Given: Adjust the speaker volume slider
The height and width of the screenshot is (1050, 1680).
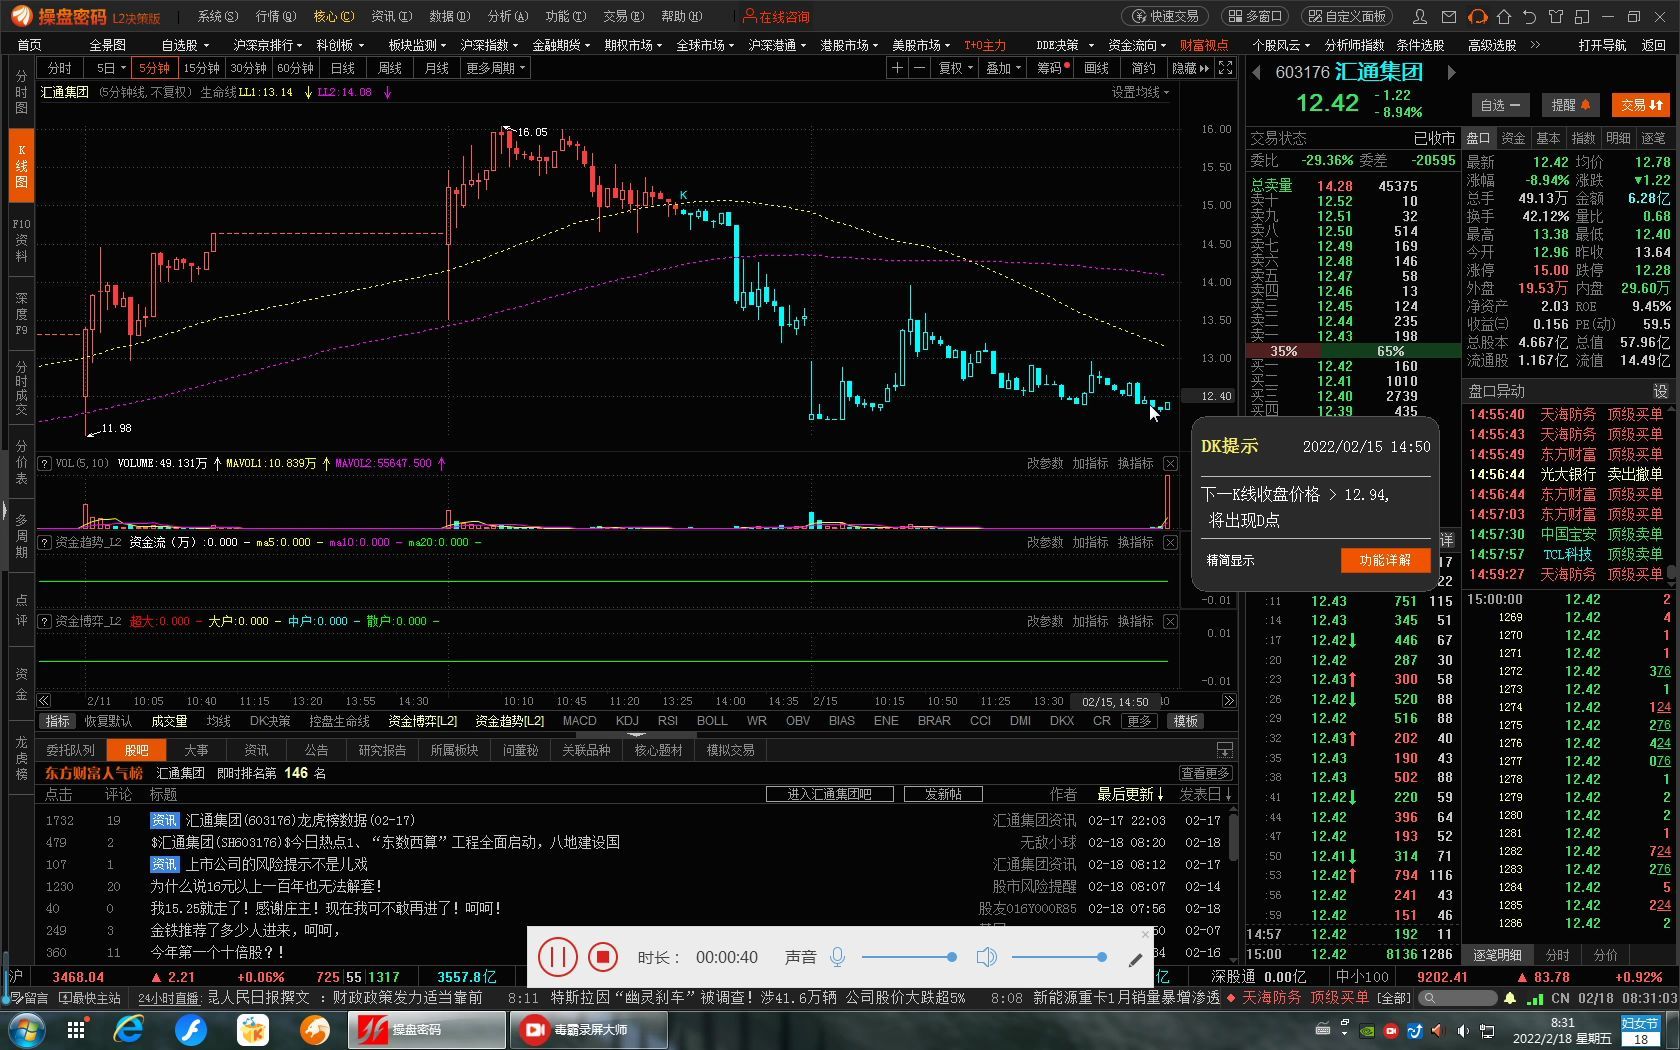Looking at the screenshot, I should click(1059, 957).
